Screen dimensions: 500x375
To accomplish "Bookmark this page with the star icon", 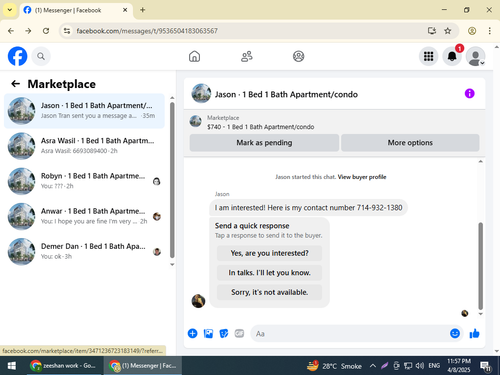I will pos(448,31).
